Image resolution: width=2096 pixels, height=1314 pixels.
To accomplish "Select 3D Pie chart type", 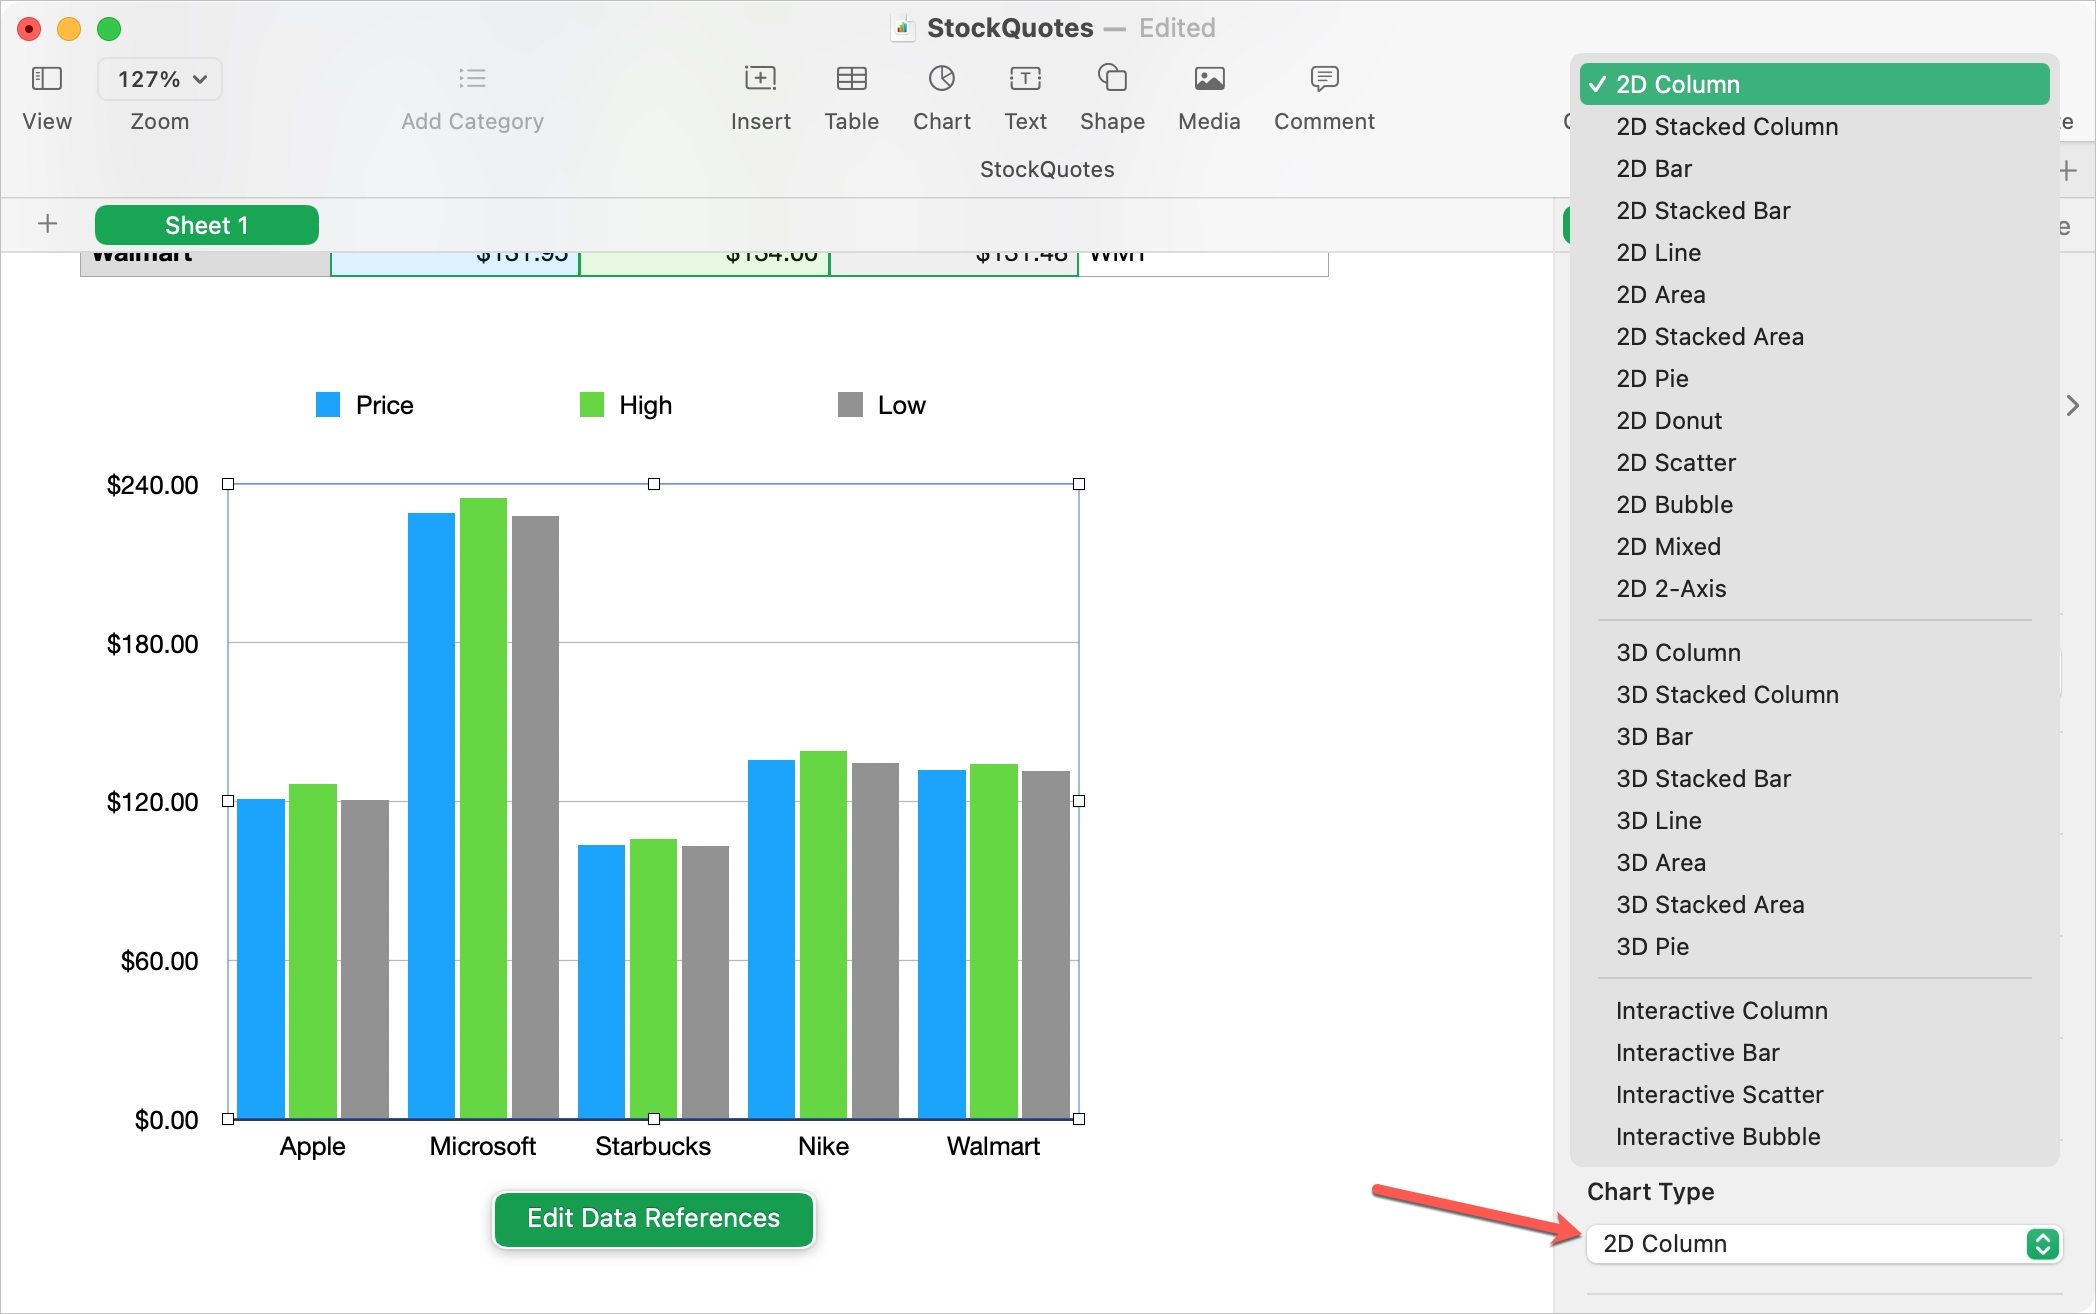I will [1814, 946].
